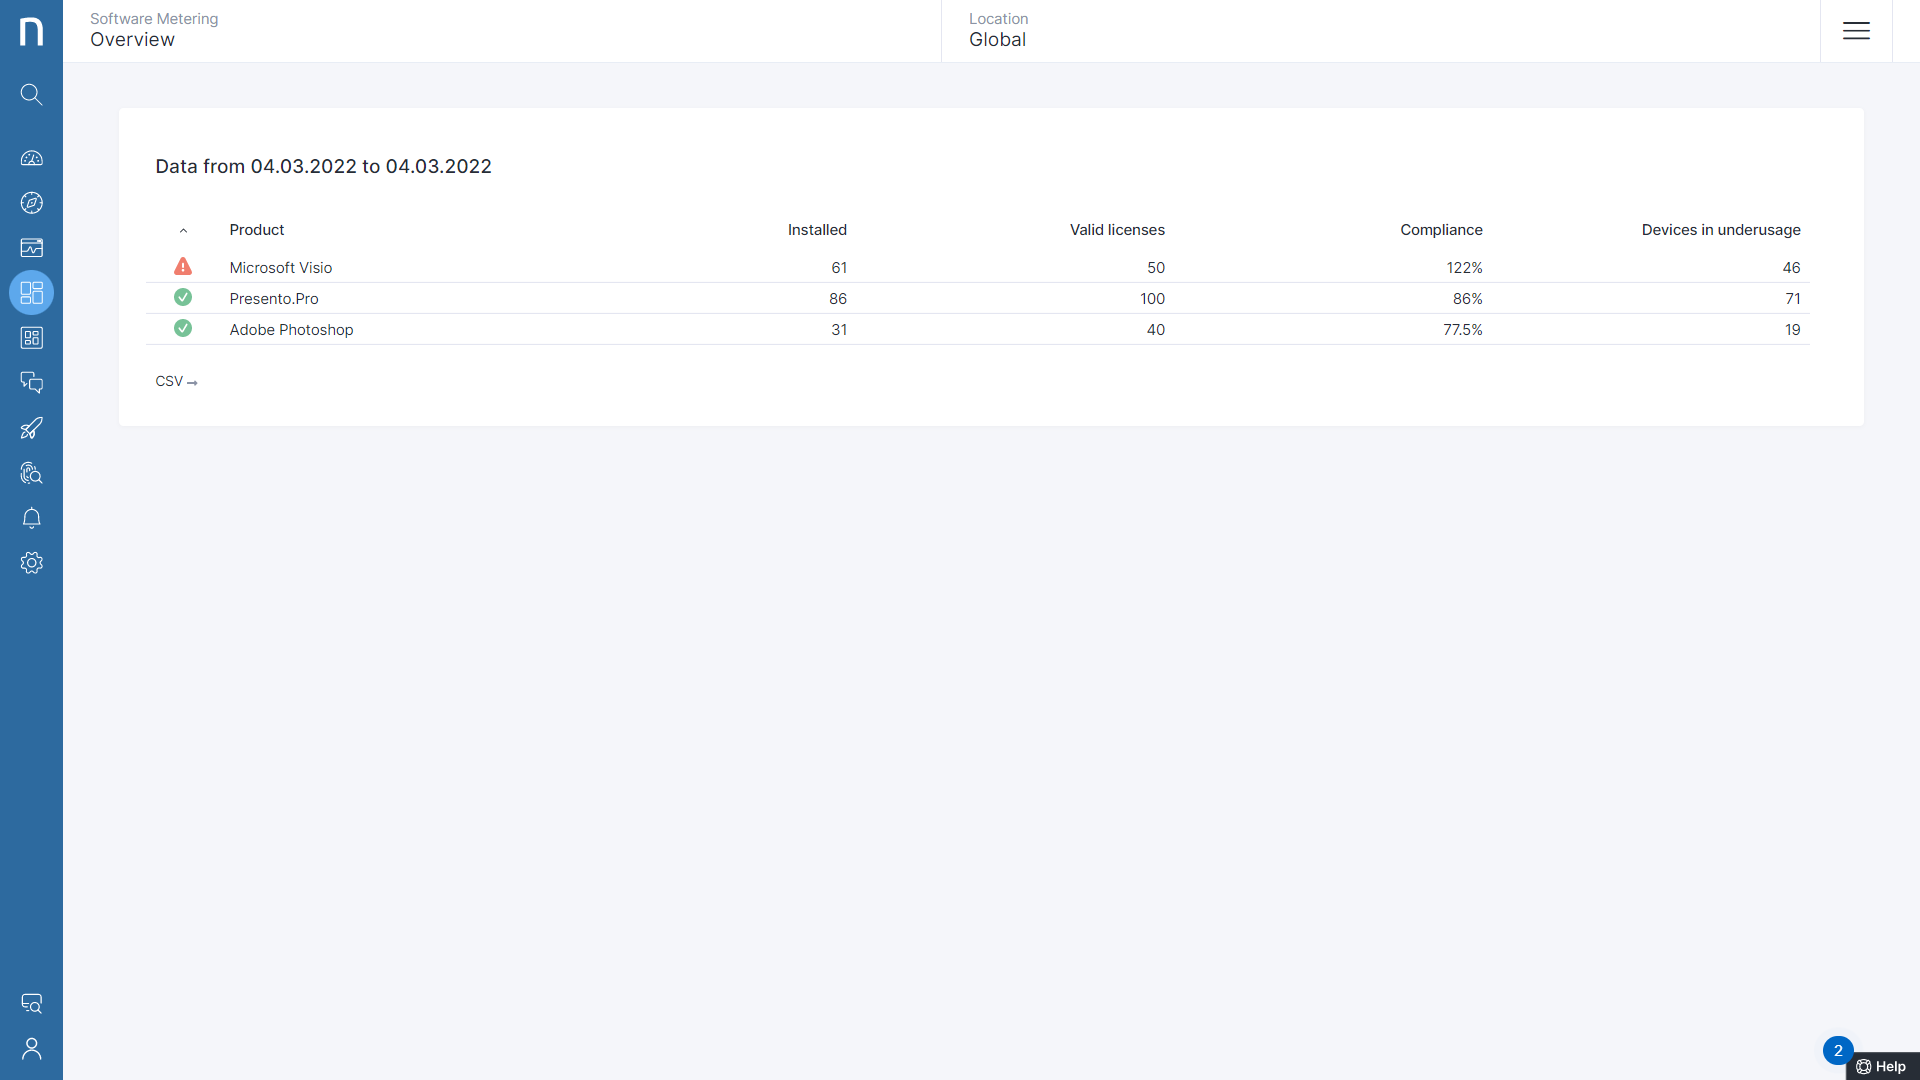Select the rocket deployment icon
Viewport: 1920px width, 1080px height.
click(x=31, y=428)
